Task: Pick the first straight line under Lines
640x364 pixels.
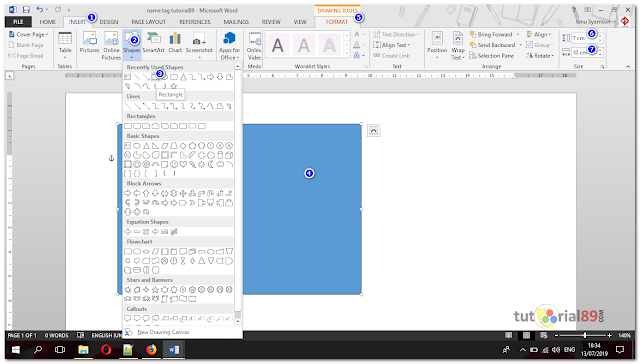Action: click(128, 106)
